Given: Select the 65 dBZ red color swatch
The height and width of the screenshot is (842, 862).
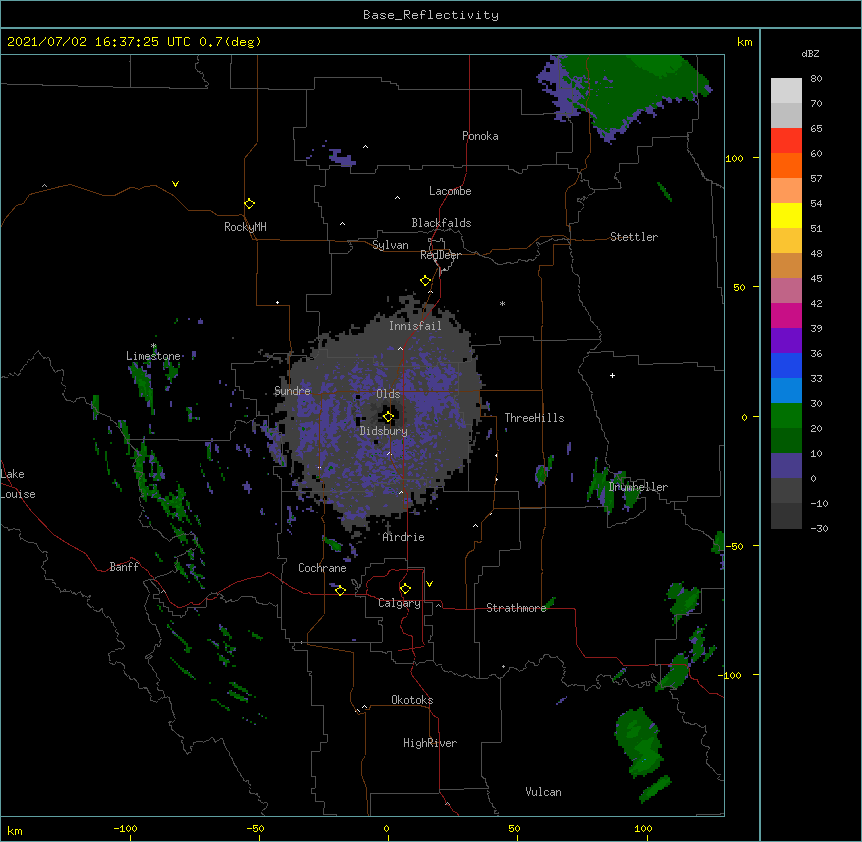Looking at the screenshot, I should (786, 140).
